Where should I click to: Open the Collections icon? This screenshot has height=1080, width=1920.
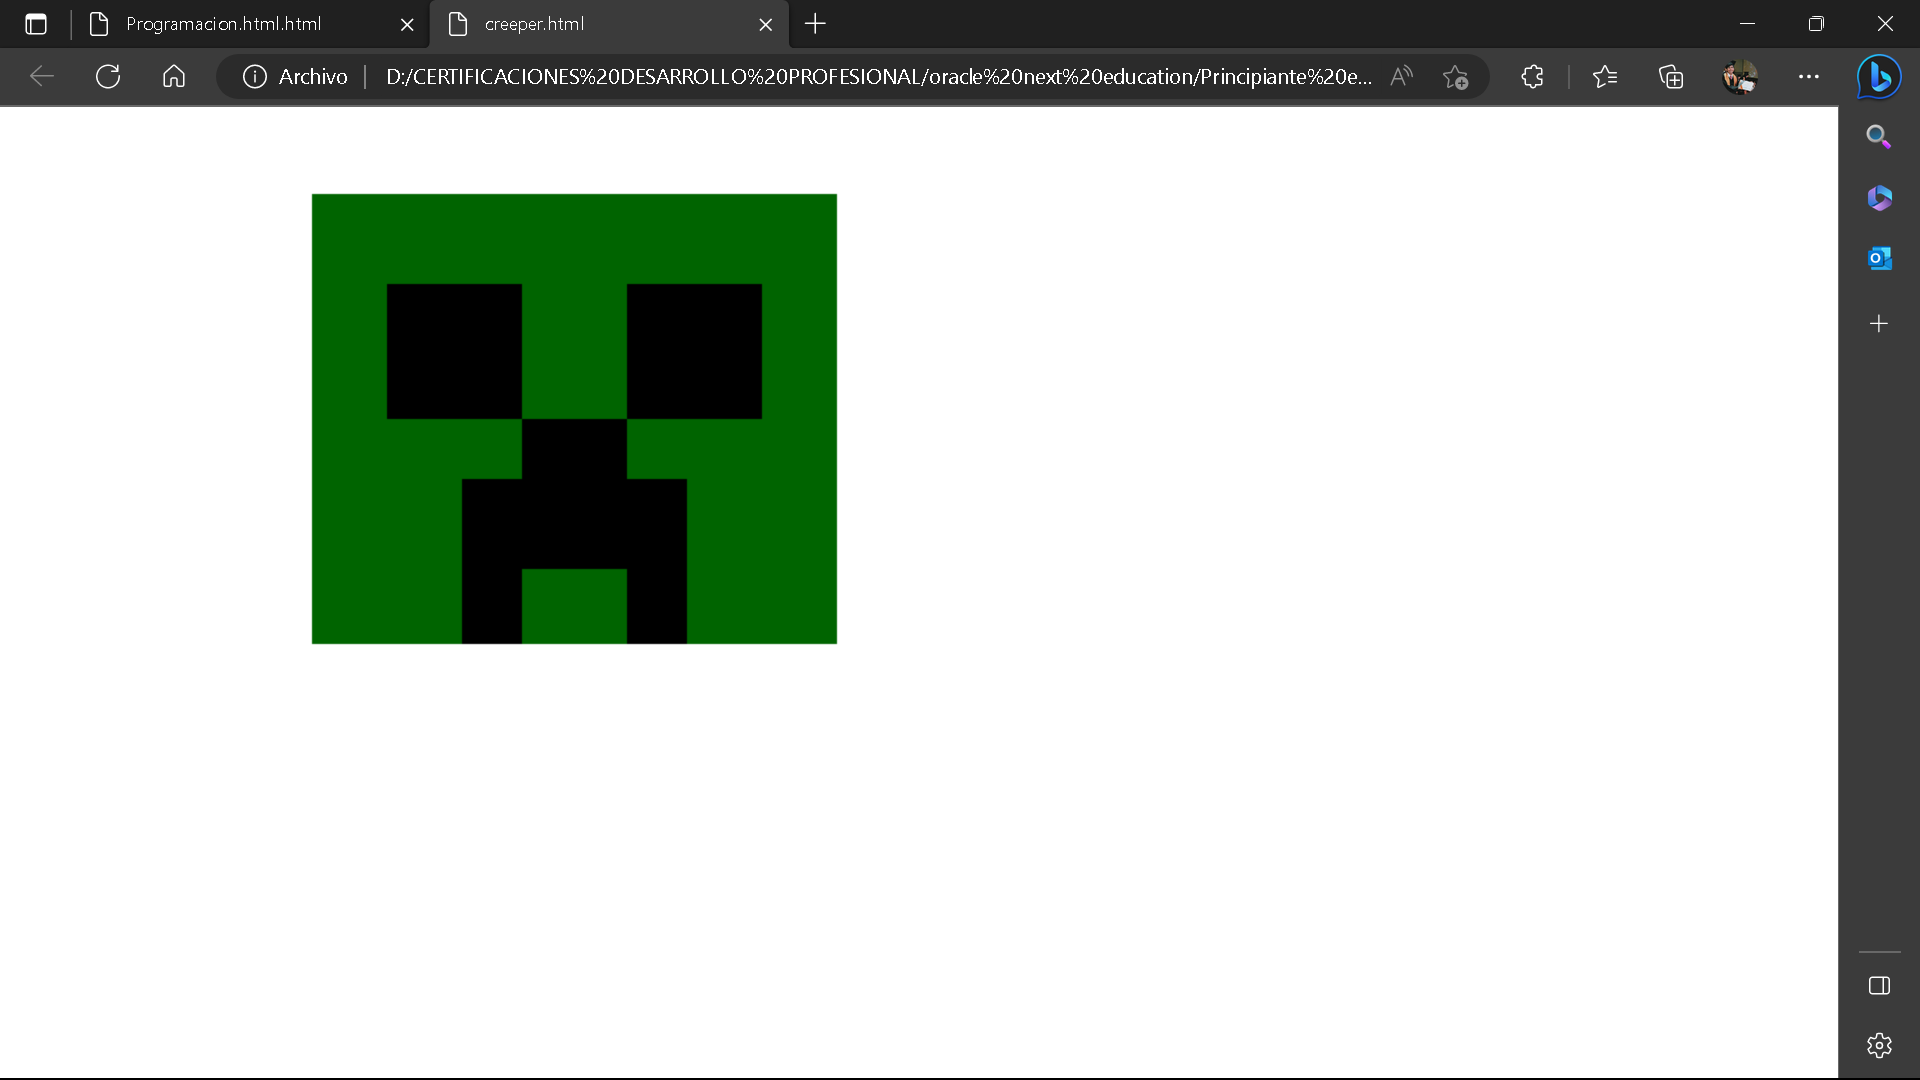[1671, 77]
